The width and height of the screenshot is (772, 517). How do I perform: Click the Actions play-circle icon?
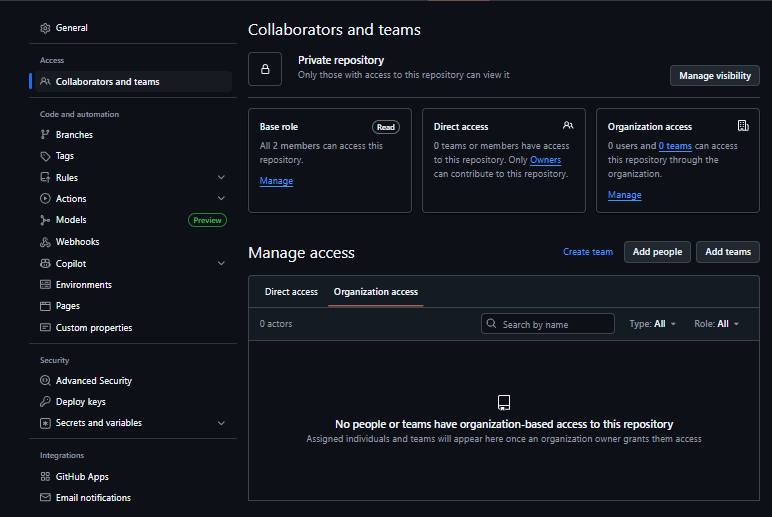[x=45, y=198]
